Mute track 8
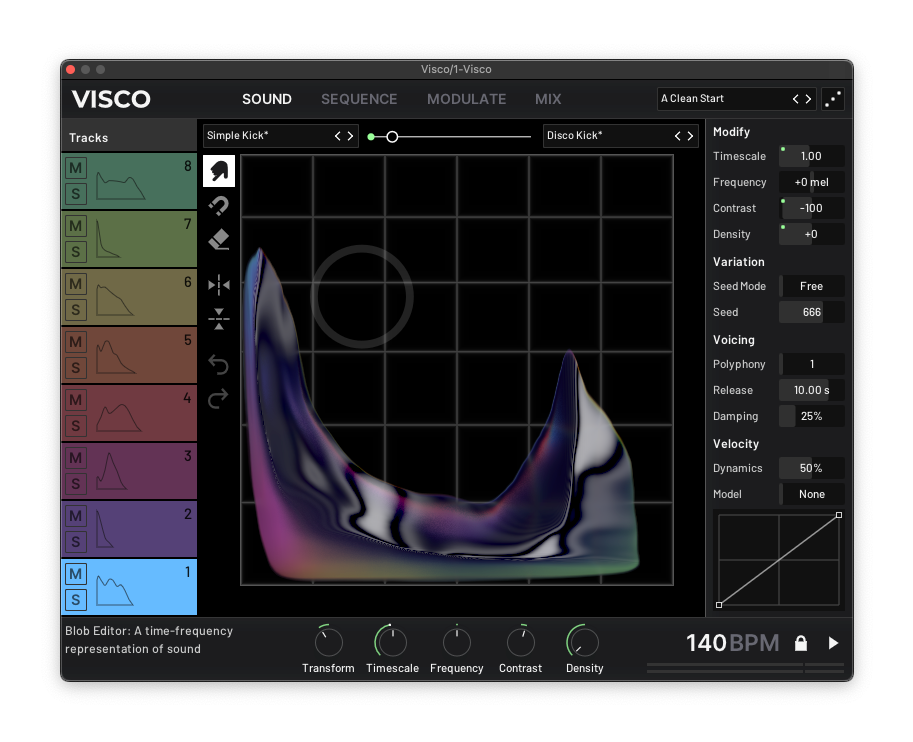 (76, 167)
